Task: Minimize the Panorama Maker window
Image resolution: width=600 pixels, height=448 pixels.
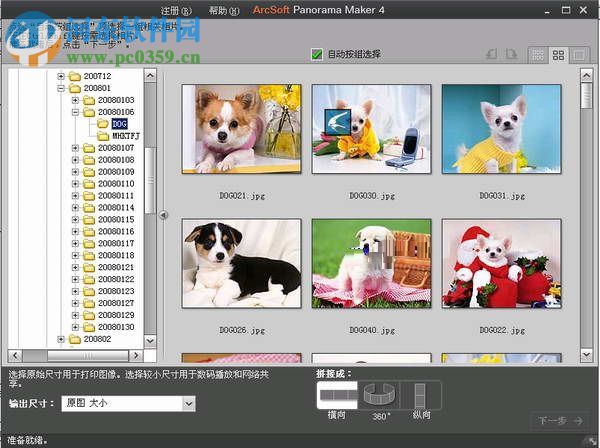Action: 547,11
